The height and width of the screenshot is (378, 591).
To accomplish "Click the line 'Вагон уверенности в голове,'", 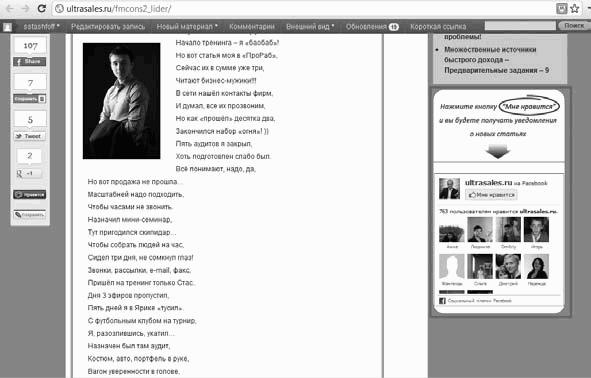I will pyautogui.click(x=133, y=371).
